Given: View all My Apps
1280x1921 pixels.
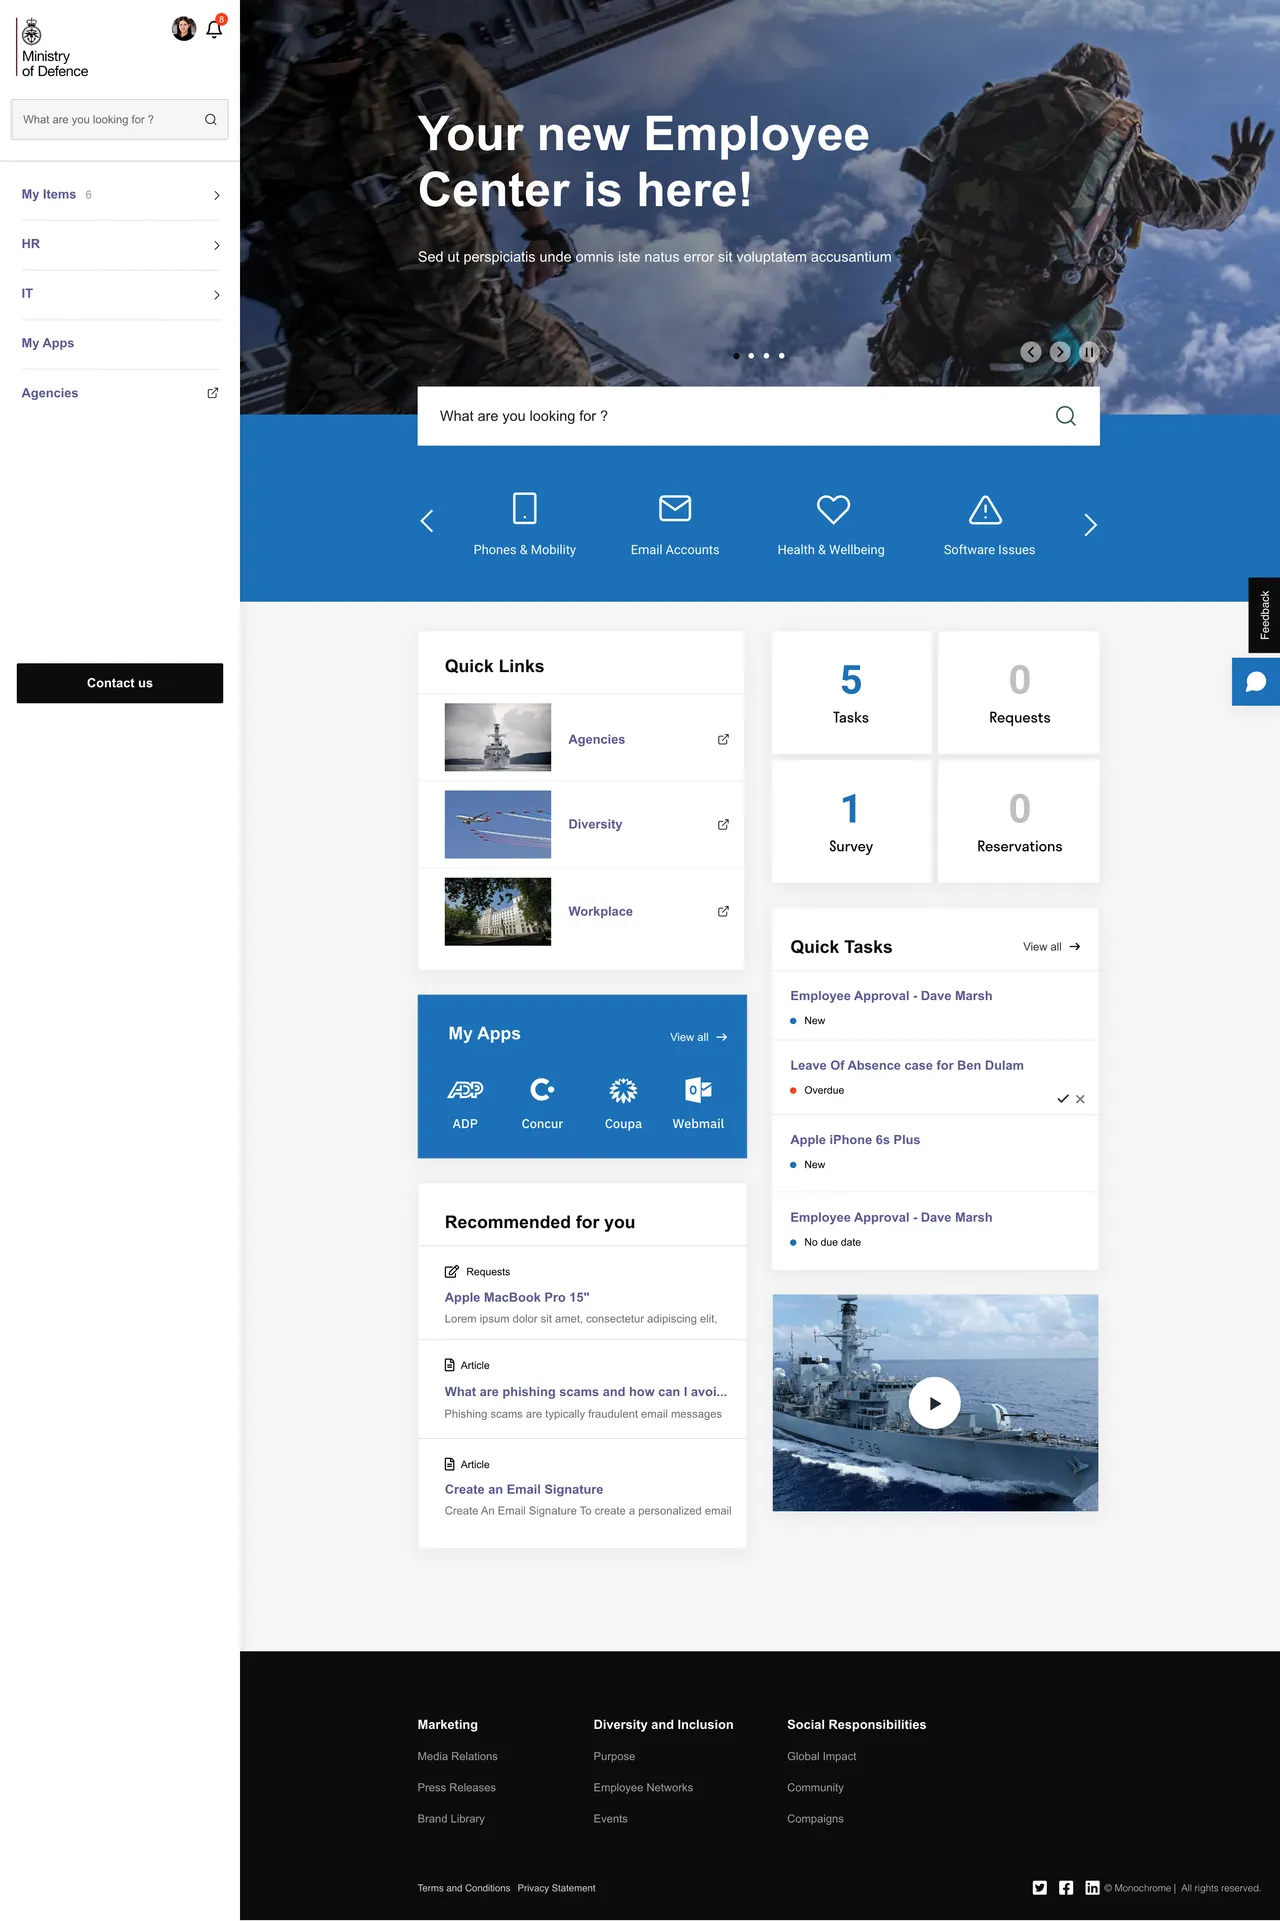Looking at the screenshot, I should click(x=699, y=1037).
